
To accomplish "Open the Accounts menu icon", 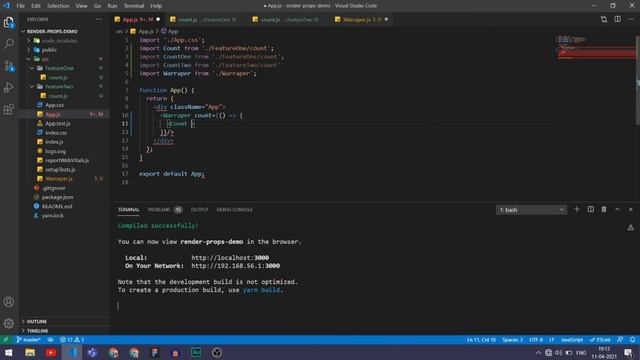I will [x=9, y=302].
